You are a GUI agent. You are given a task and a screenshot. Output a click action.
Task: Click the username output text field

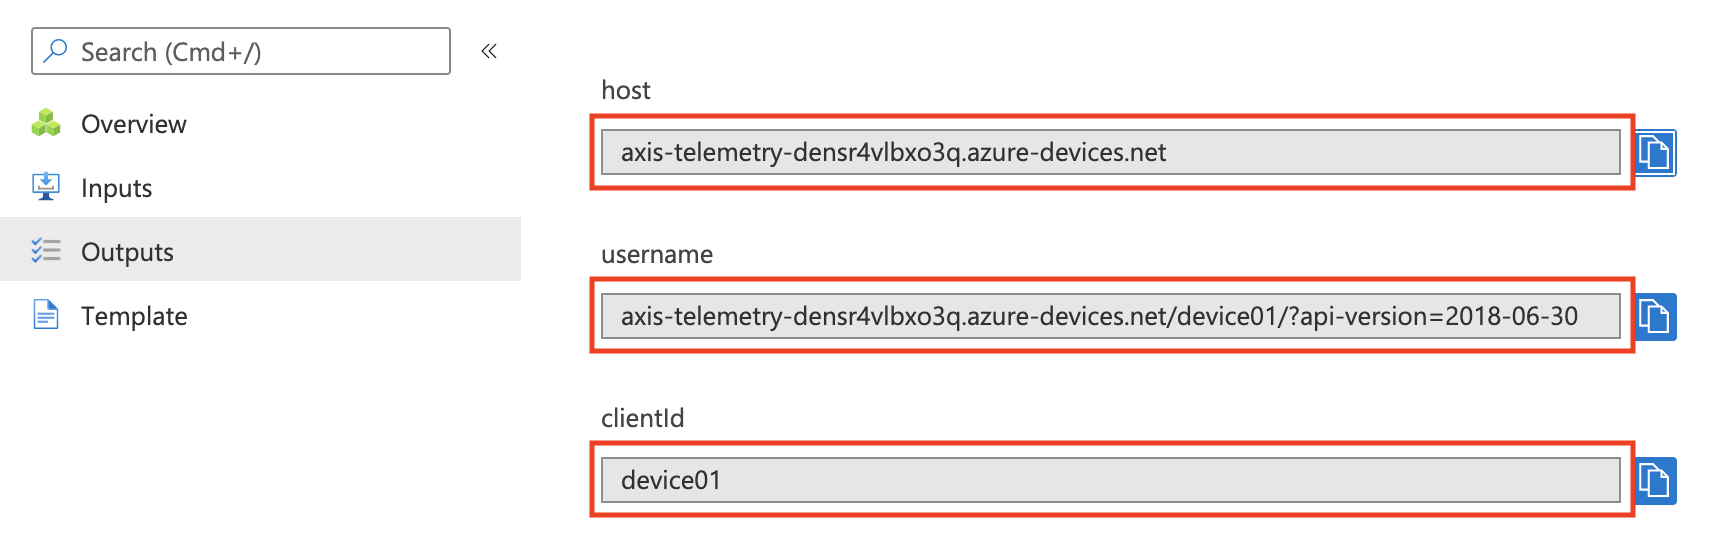pos(1110,316)
